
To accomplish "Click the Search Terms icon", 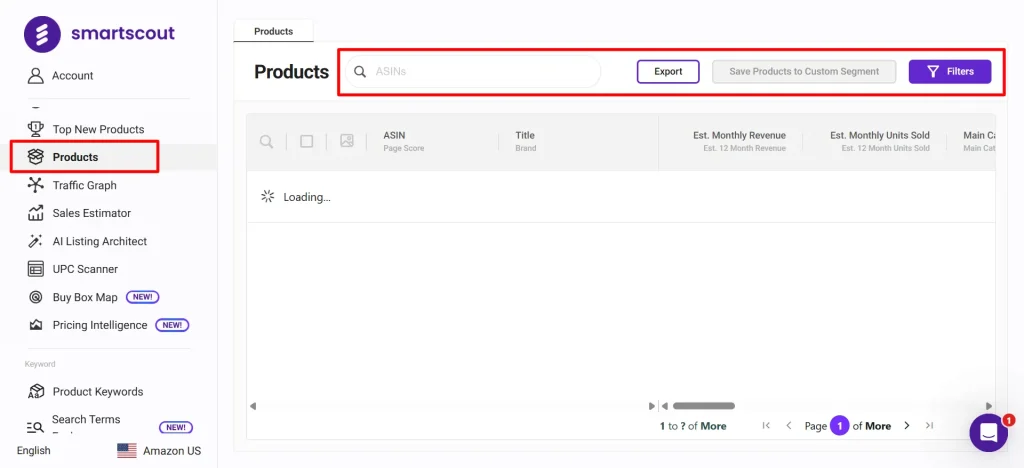I will click(x=35, y=428).
